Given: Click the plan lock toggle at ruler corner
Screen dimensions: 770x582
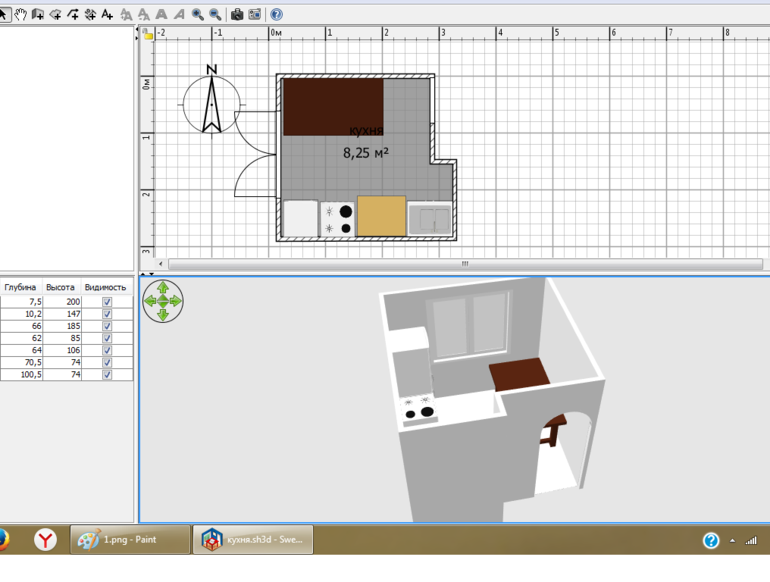Looking at the screenshot, I should [x=148, y=34].
